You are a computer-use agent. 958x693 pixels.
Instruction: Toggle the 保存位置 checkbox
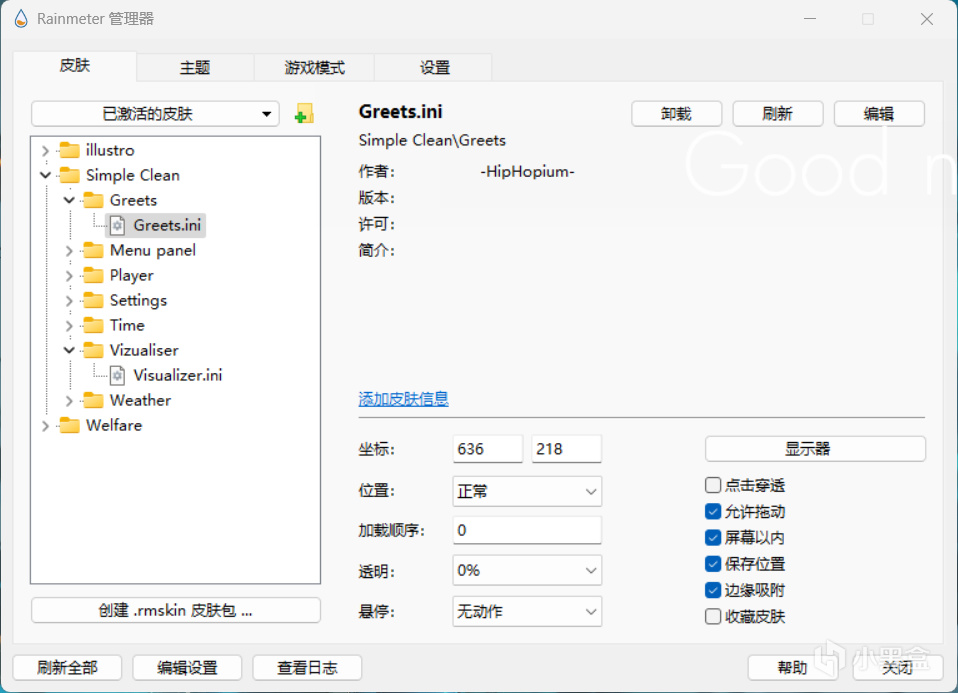coord(712,564)
